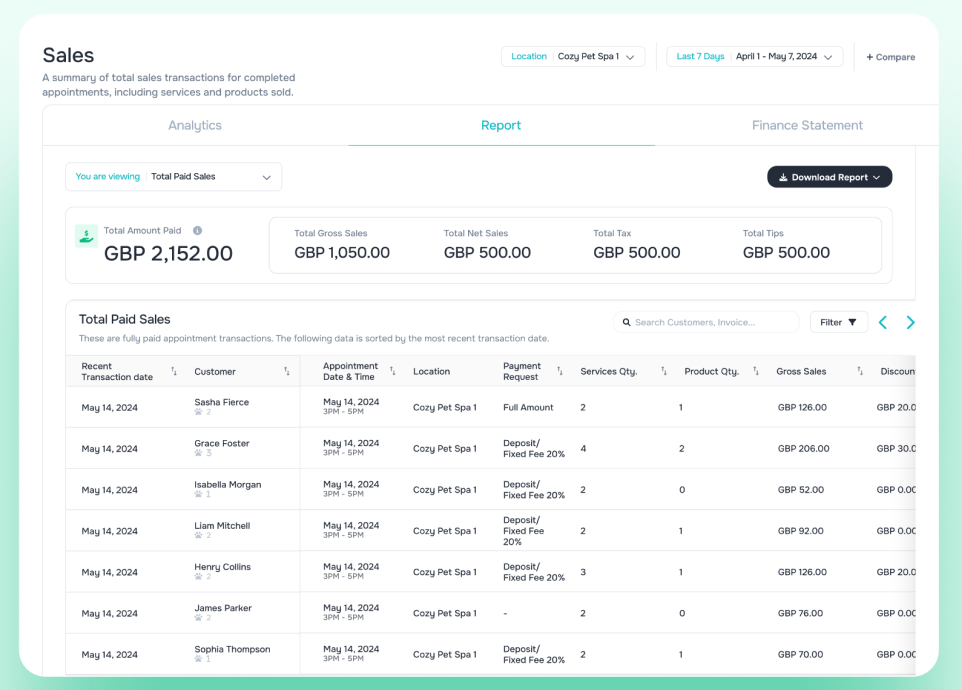Viewport: 962px width, 690px height.
Task: Click paw icon under Sasha Fierce
Action: pyautogui.click(x=198, y=412)
